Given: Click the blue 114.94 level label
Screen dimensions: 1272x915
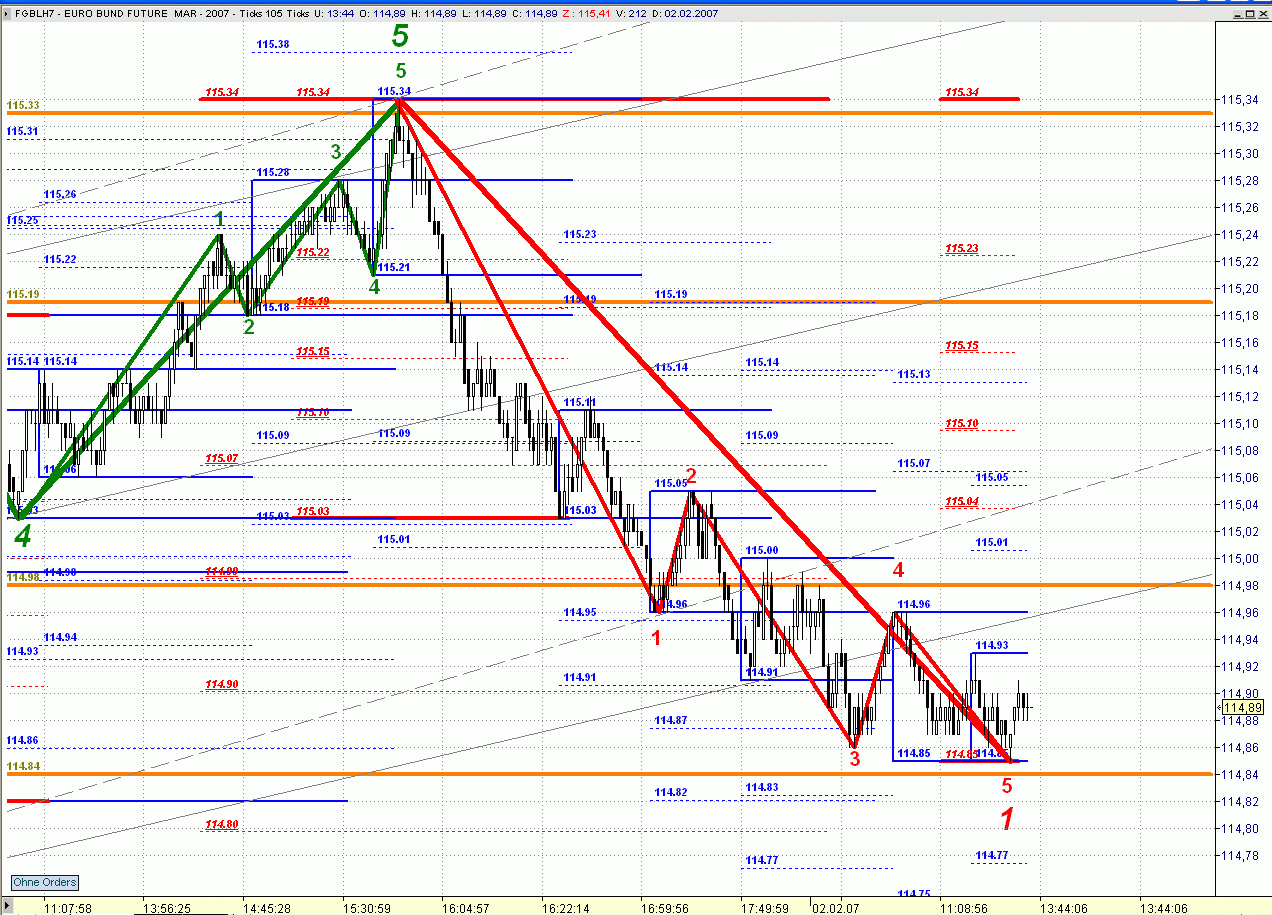Looking at the screenshot, I should tap(60, 636).
